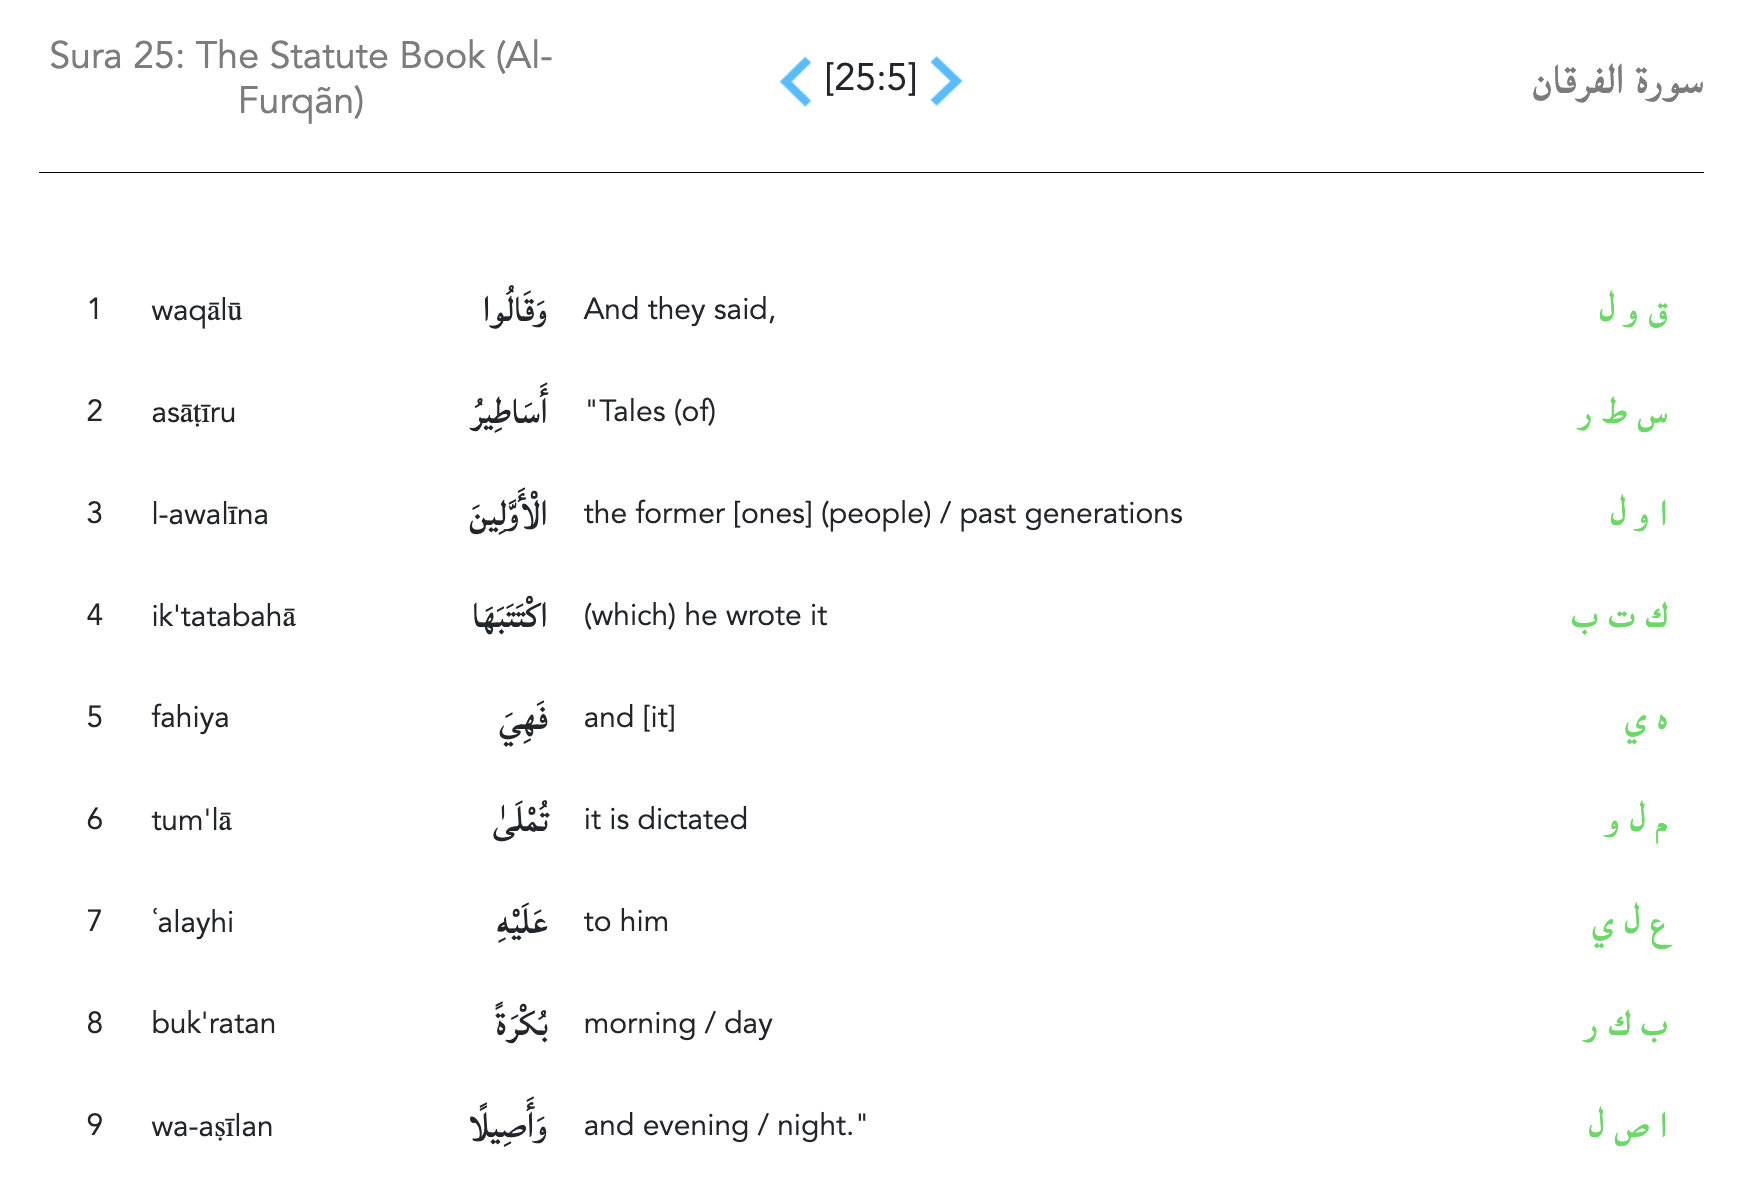Select the transliteration tum'lā

[192, 821]
